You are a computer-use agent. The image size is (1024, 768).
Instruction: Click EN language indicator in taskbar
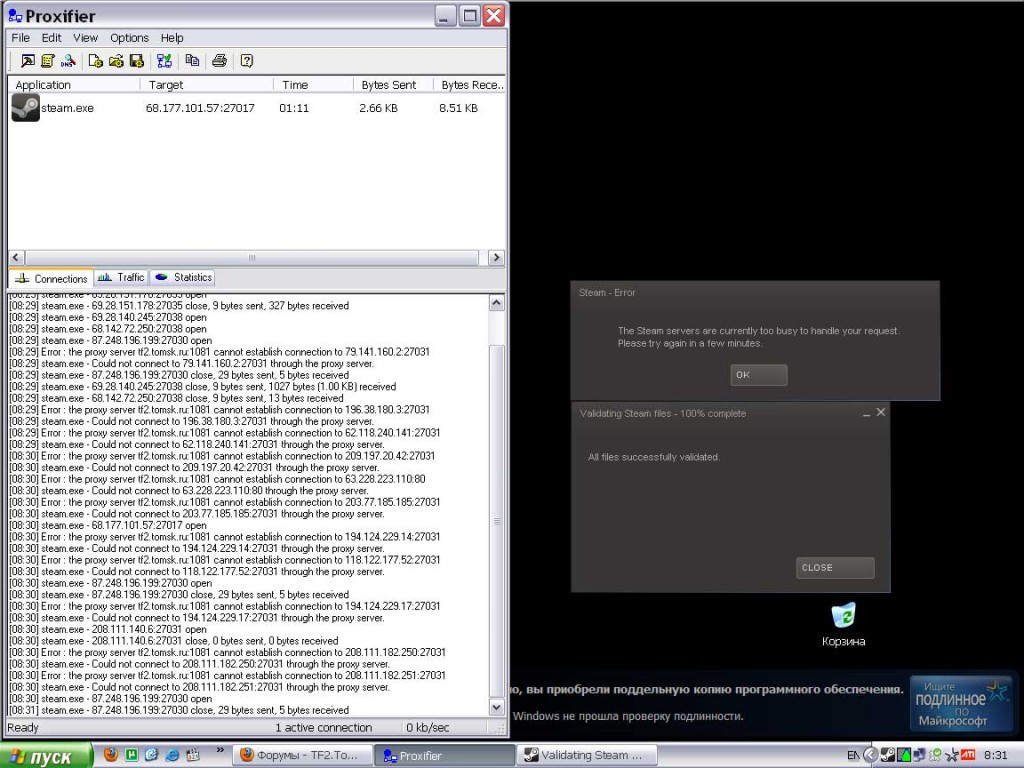point(852,756)
